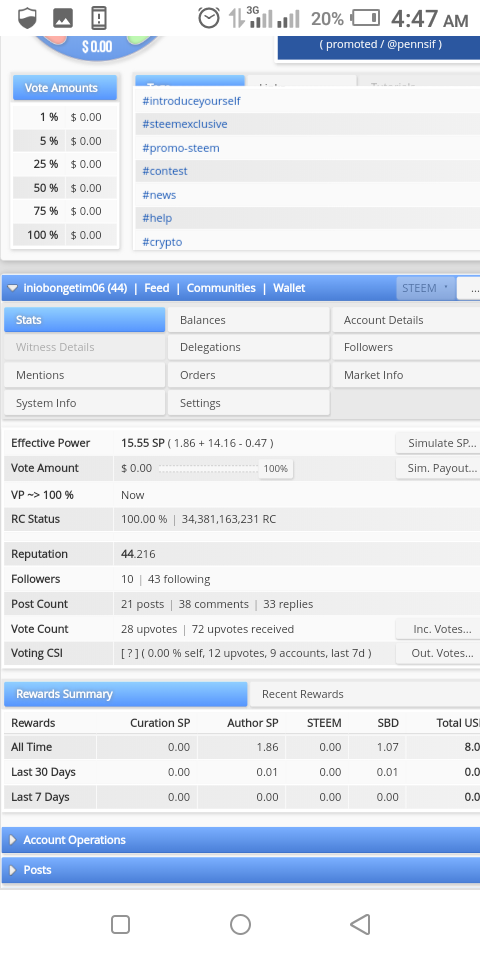Switch to the Balances tab
Viewport: 480px width, 960px height.
248,320
